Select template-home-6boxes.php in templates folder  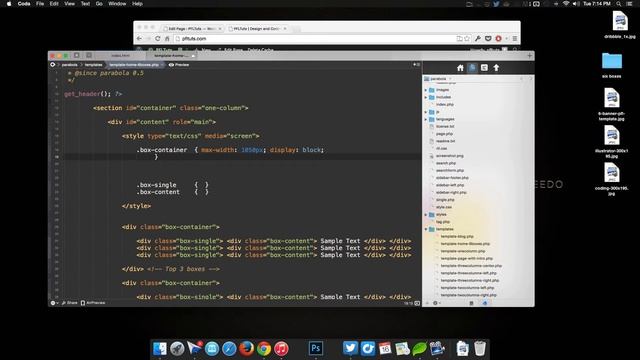coord(465,244)
